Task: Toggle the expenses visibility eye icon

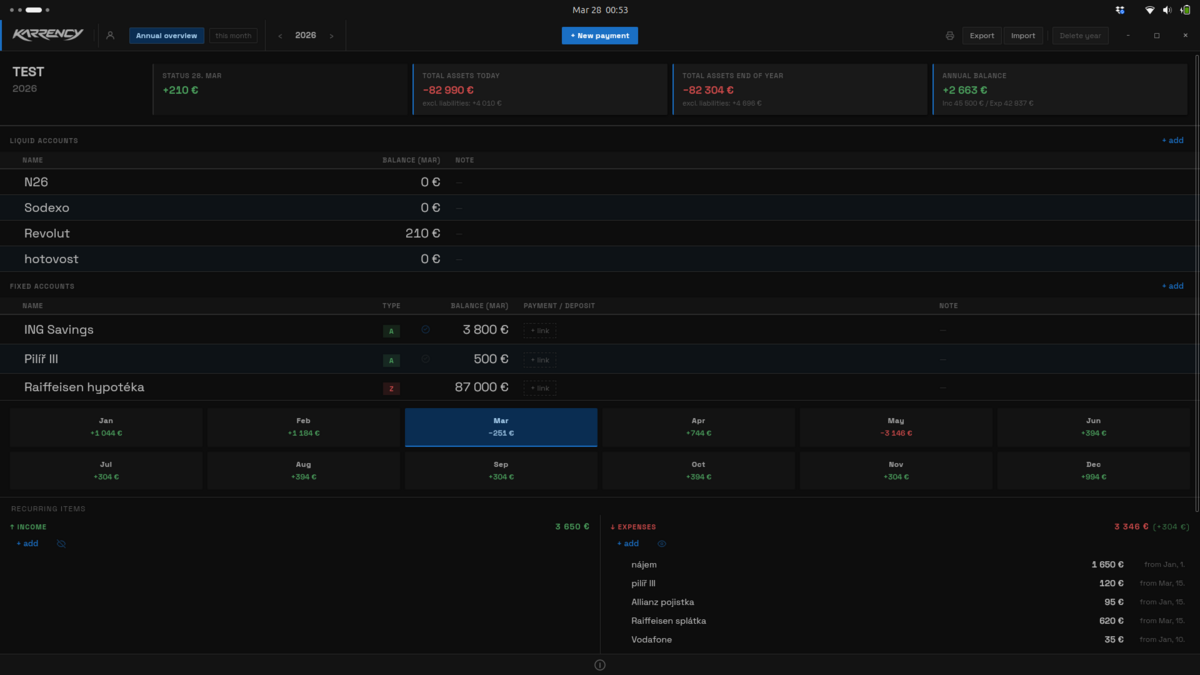Action: coord(661,544)
